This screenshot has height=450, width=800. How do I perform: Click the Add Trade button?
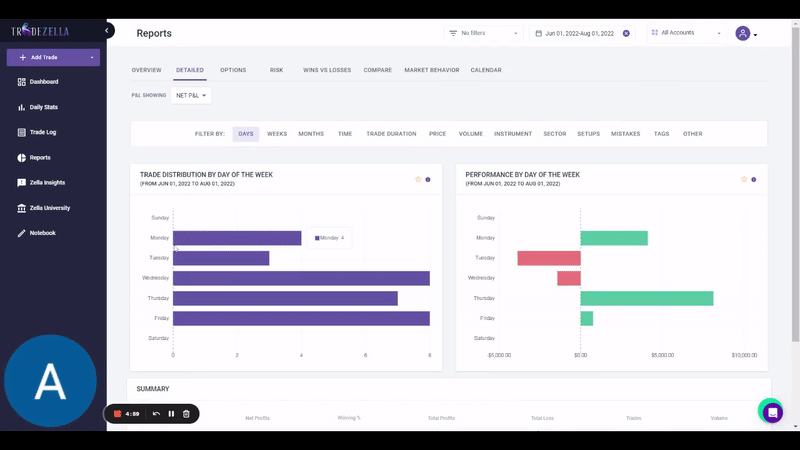pyautogui.click(x=52, y=57)
